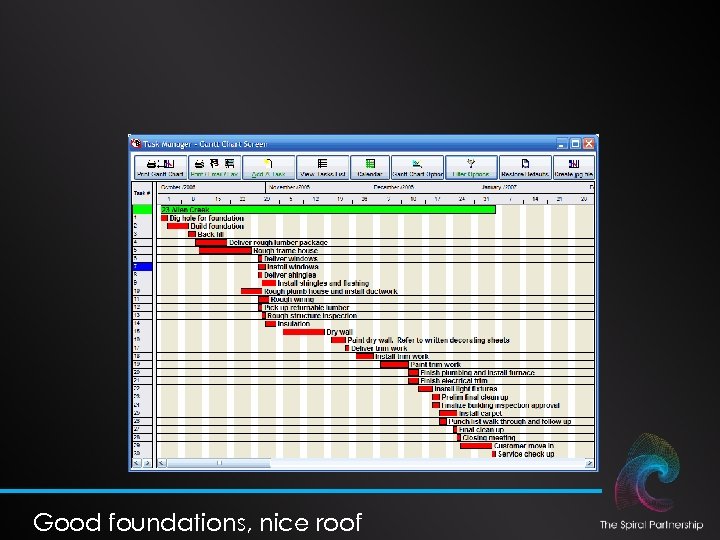
Task: Click the 'Prelim final clean up' label
Action: pos(475,397)
